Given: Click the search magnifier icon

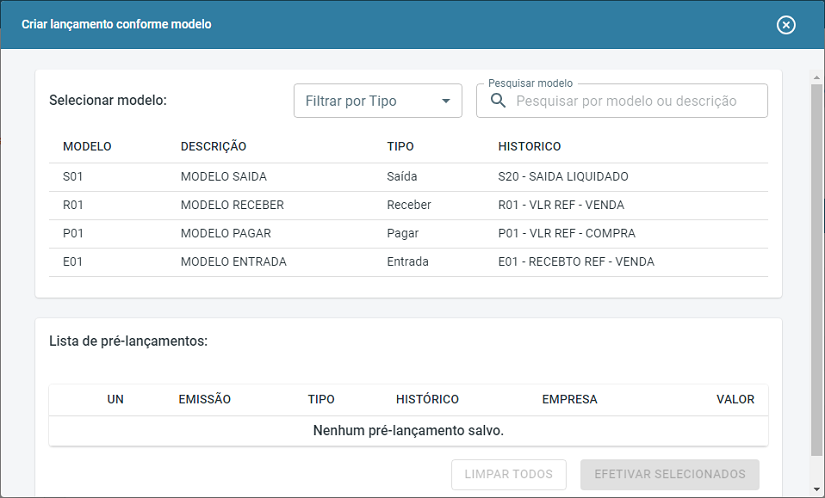Looking at the screenshot, I should 498,101.
